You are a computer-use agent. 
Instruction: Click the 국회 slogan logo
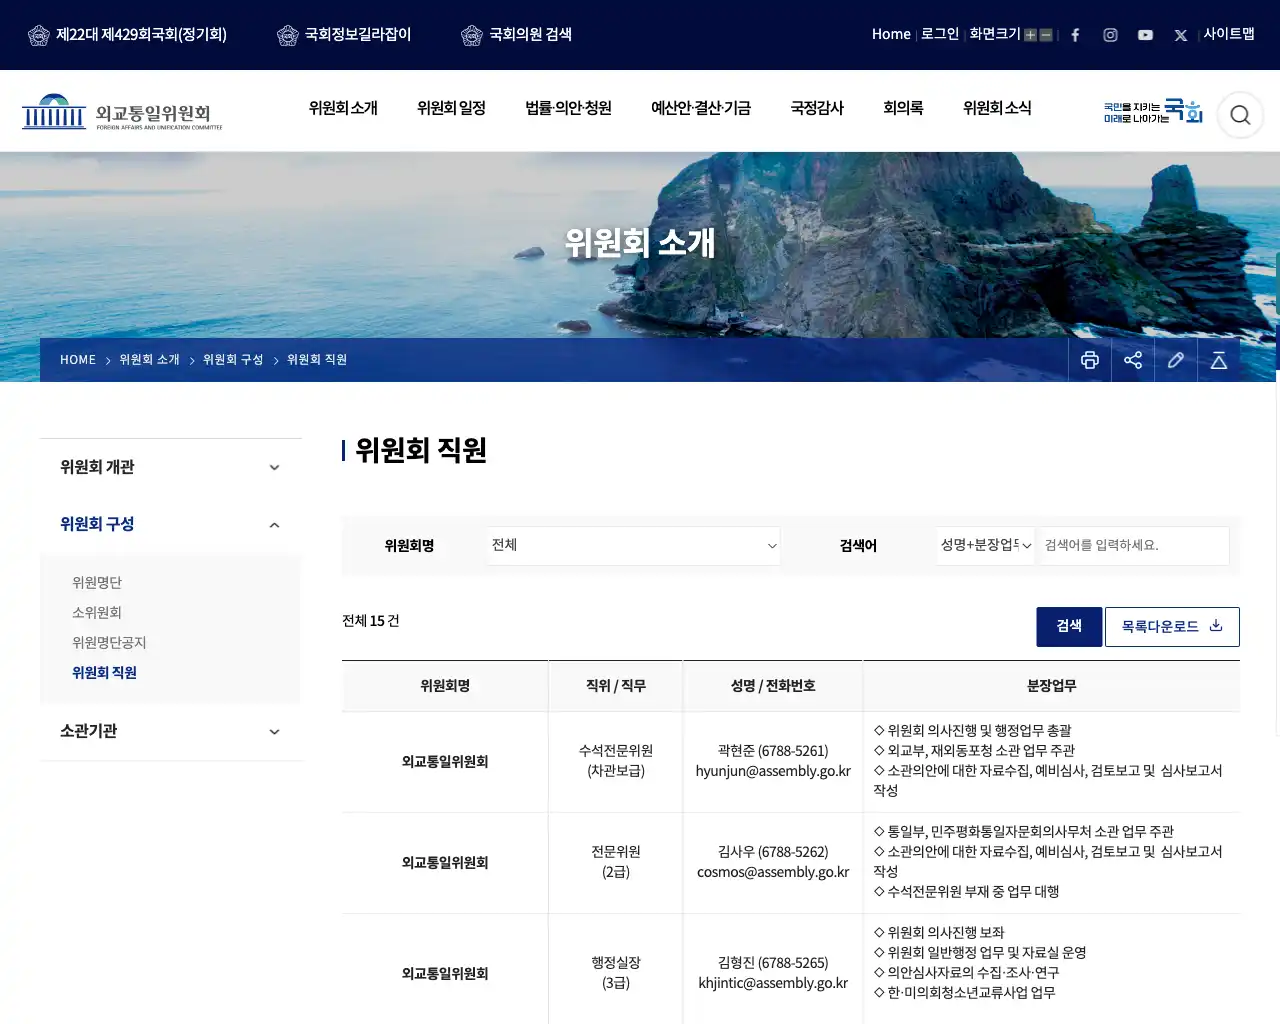coord(1153,111)
